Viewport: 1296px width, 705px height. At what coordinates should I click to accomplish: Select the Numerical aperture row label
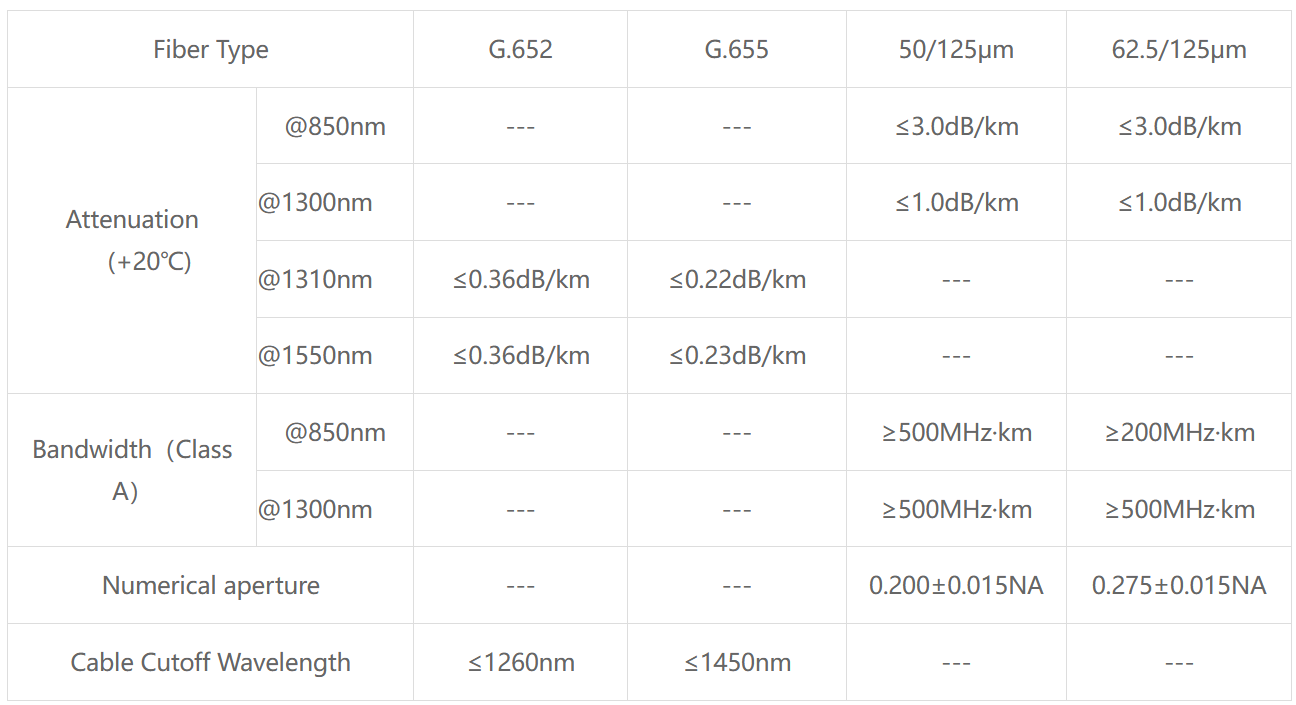pyautogui.click(x=210, y=585)
